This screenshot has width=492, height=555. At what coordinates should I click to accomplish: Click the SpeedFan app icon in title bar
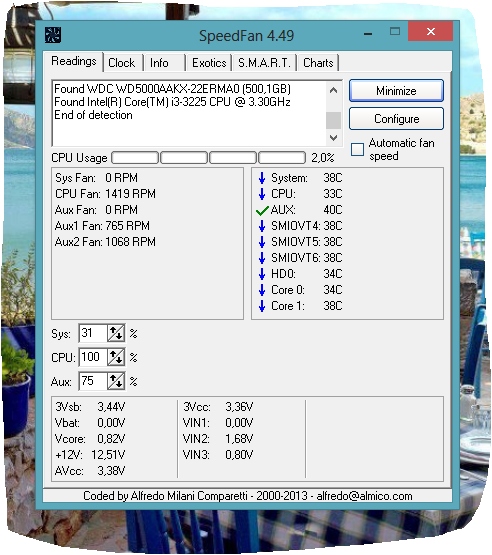(53, 35)
